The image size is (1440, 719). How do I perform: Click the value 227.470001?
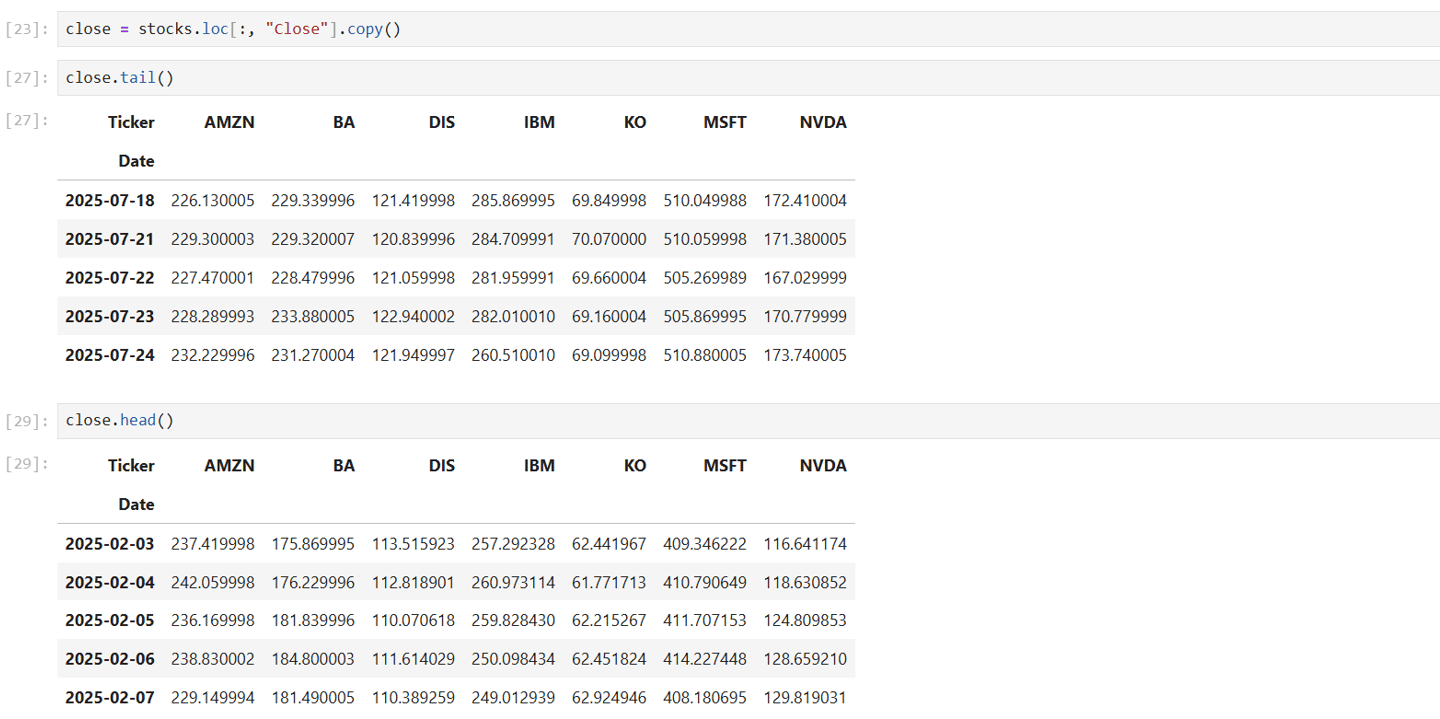[213, 277]
